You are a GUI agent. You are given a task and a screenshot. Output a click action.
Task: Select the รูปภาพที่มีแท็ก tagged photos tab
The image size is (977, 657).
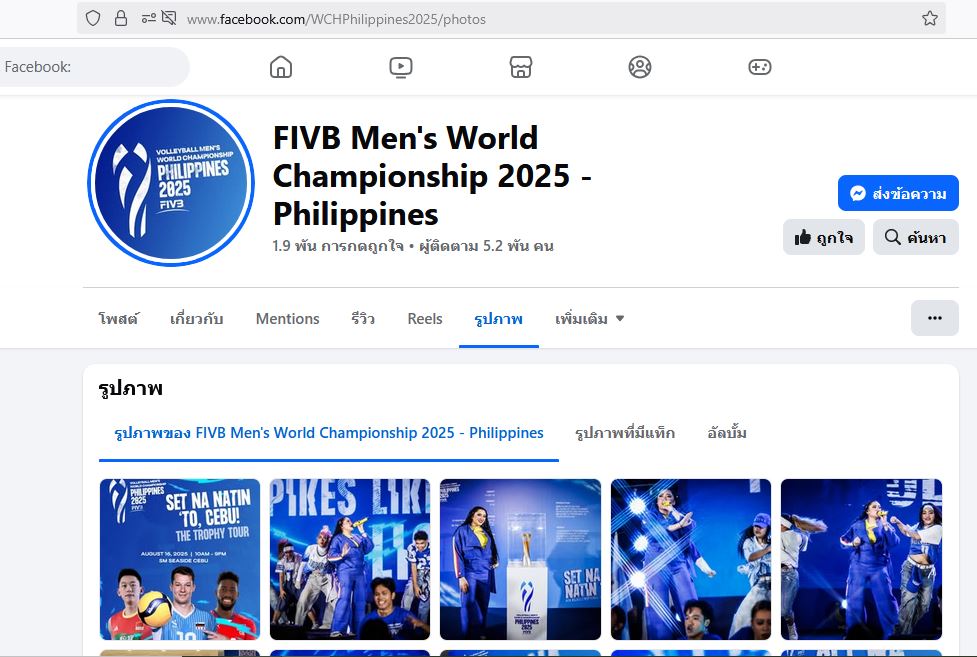pyautogui.click(x=625, y=433)
